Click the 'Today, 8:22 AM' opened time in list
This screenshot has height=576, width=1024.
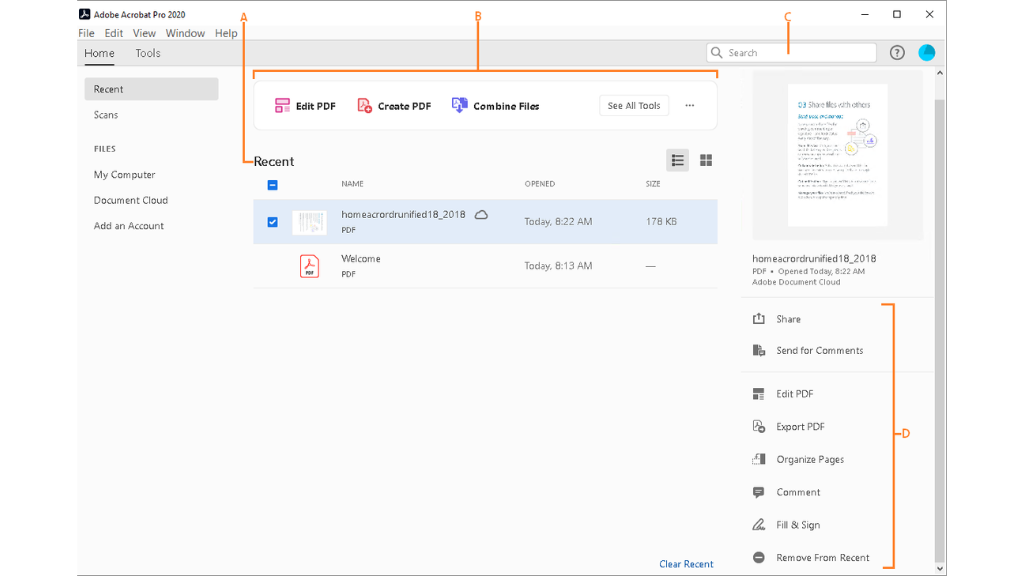tap(558, 221)
